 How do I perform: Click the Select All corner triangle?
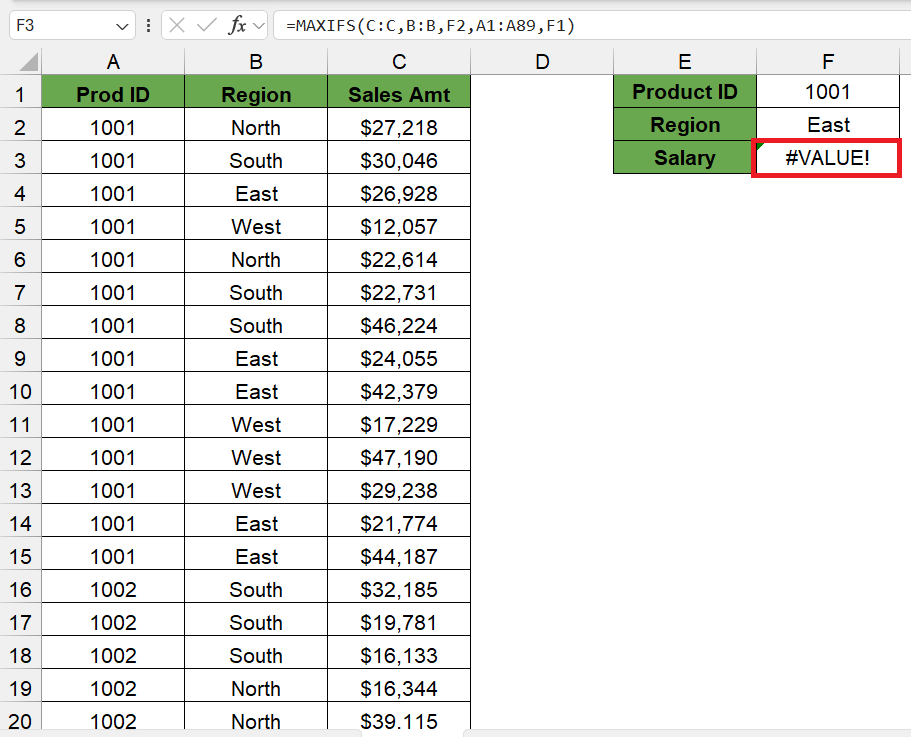coord(28,62)
